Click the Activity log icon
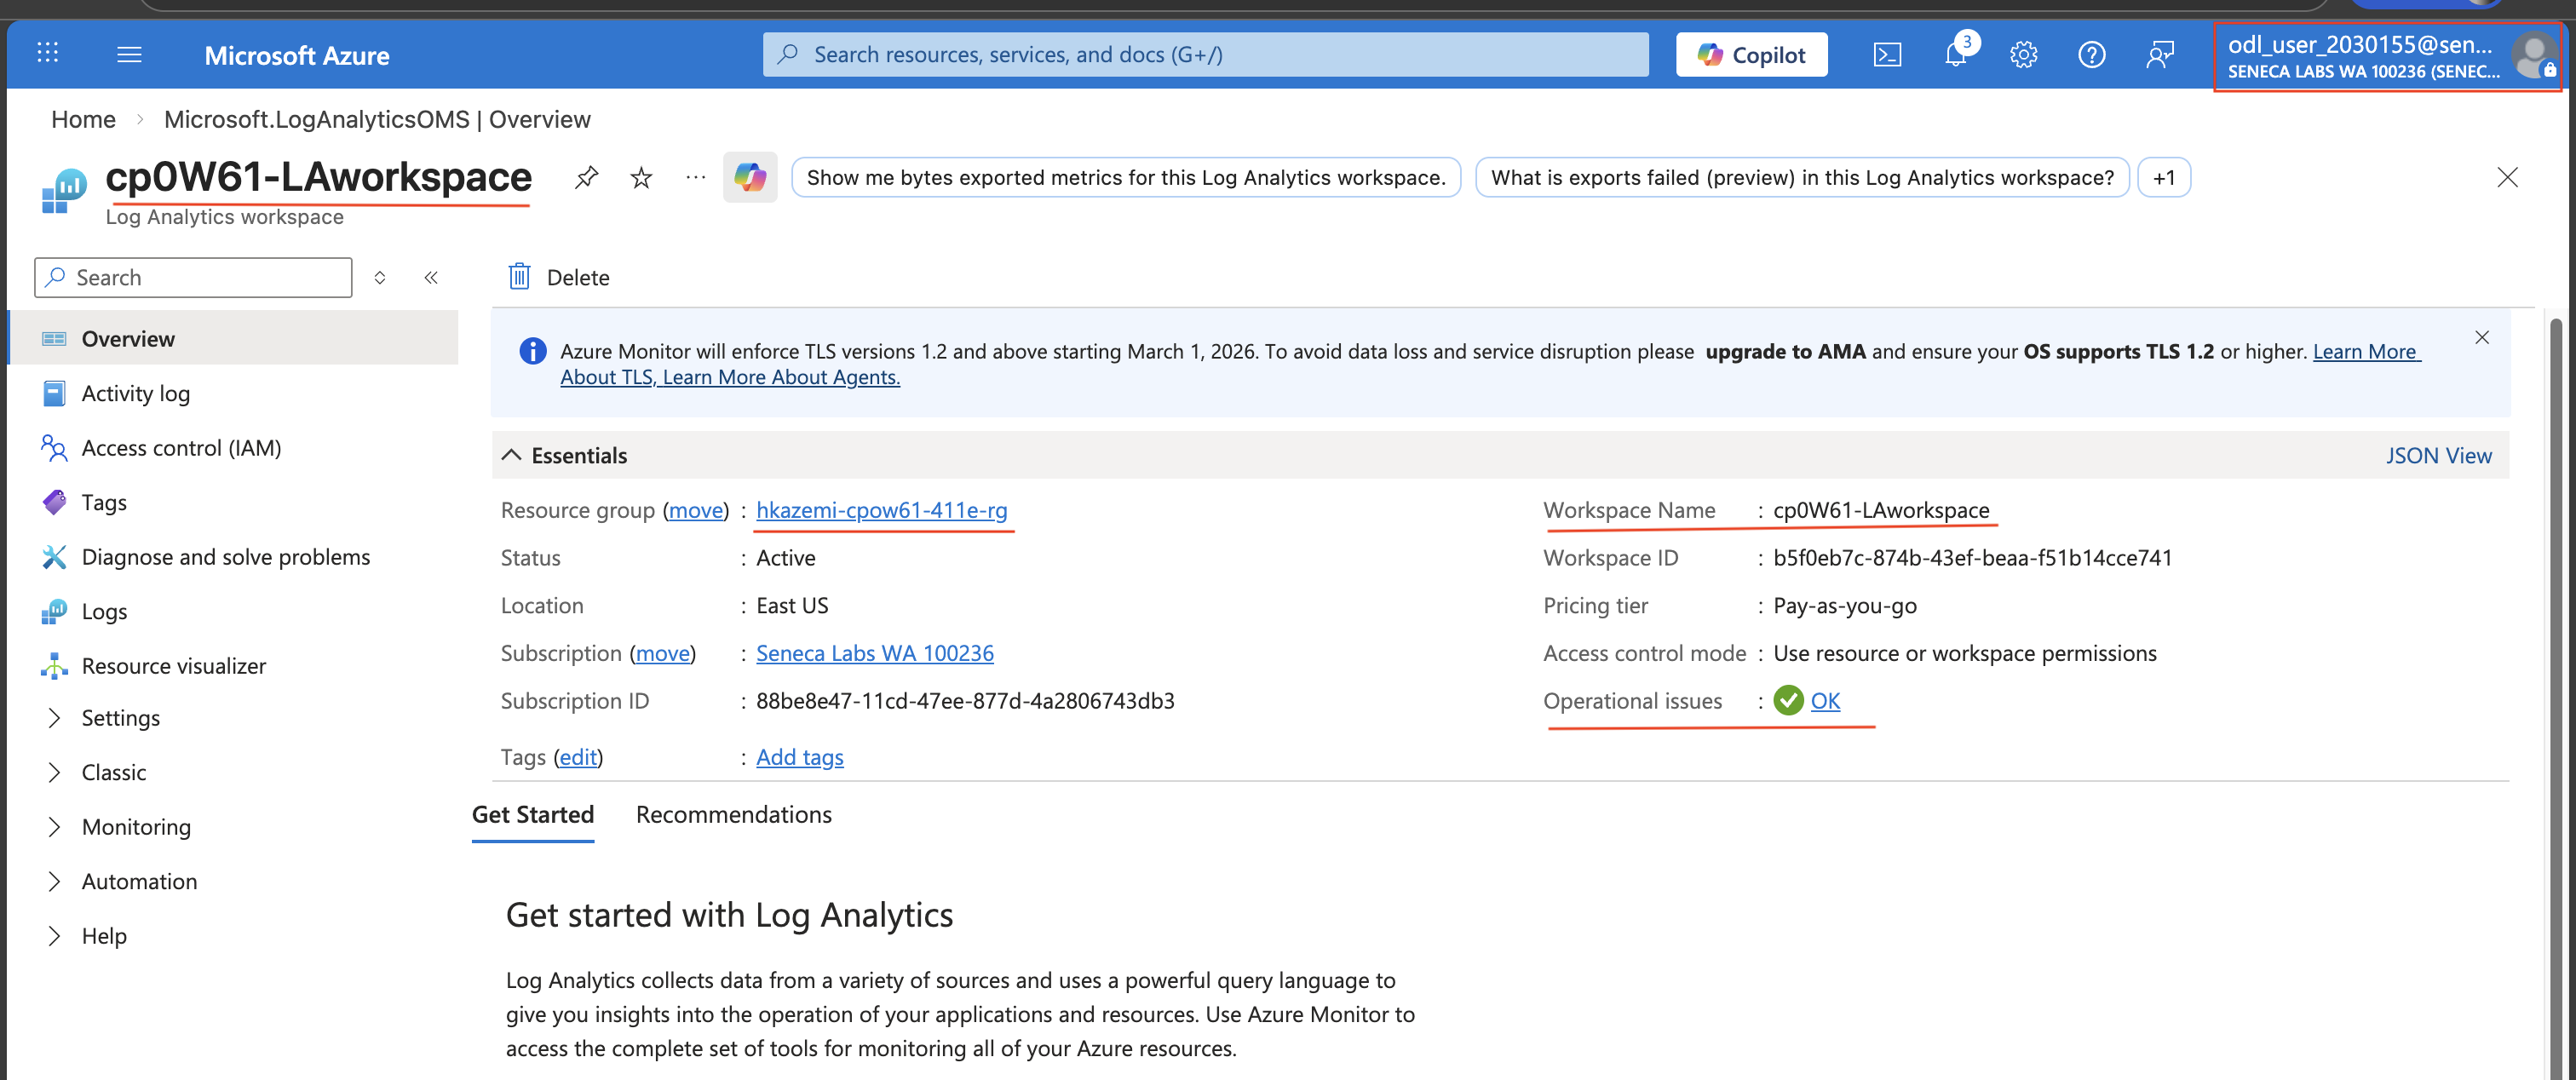 click(x=54, y=393)
